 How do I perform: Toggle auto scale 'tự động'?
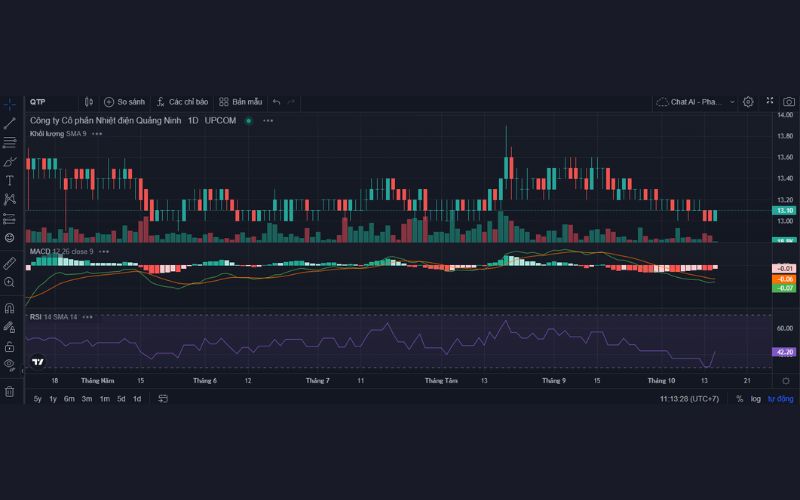point(778,399)
